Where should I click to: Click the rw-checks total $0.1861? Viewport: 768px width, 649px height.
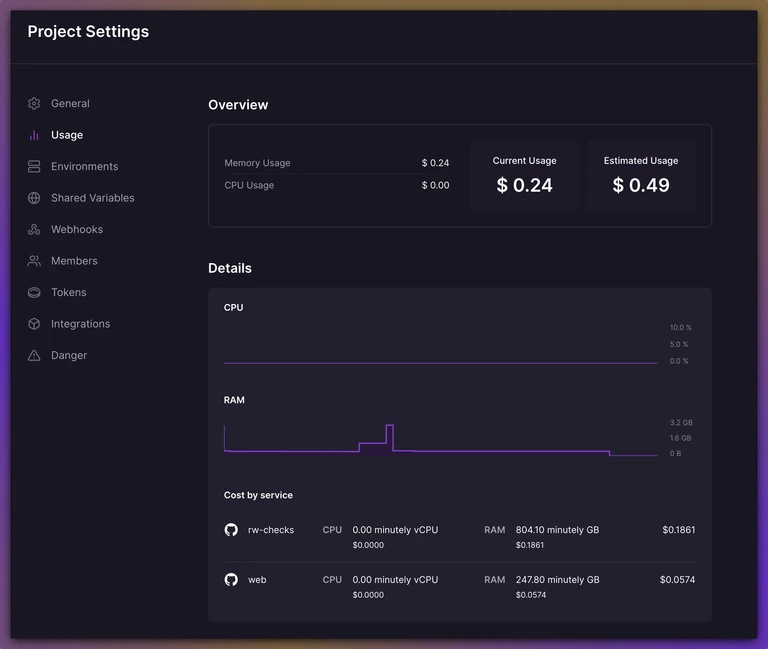[678, 529]
